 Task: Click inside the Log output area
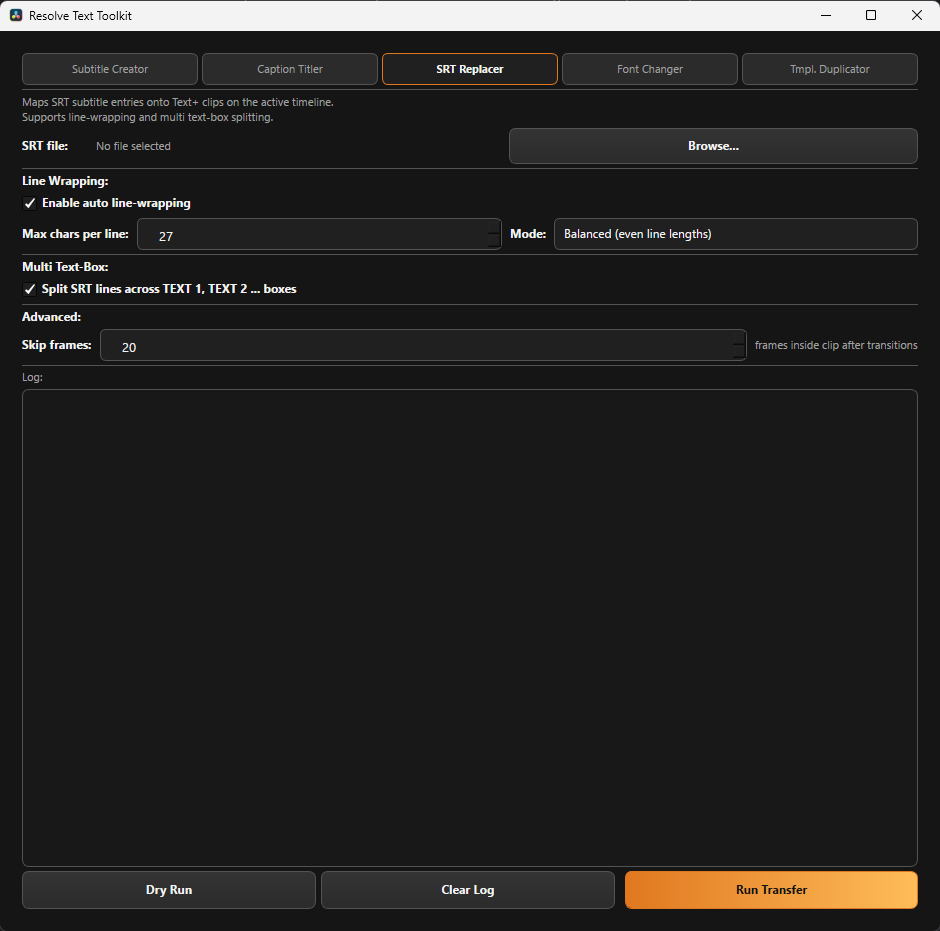[x=469, y=628]
